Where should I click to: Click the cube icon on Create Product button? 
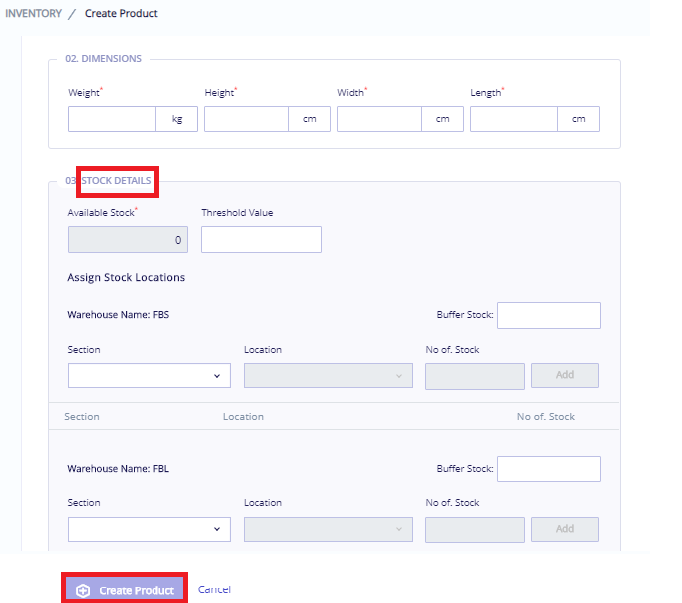(83, 590)
